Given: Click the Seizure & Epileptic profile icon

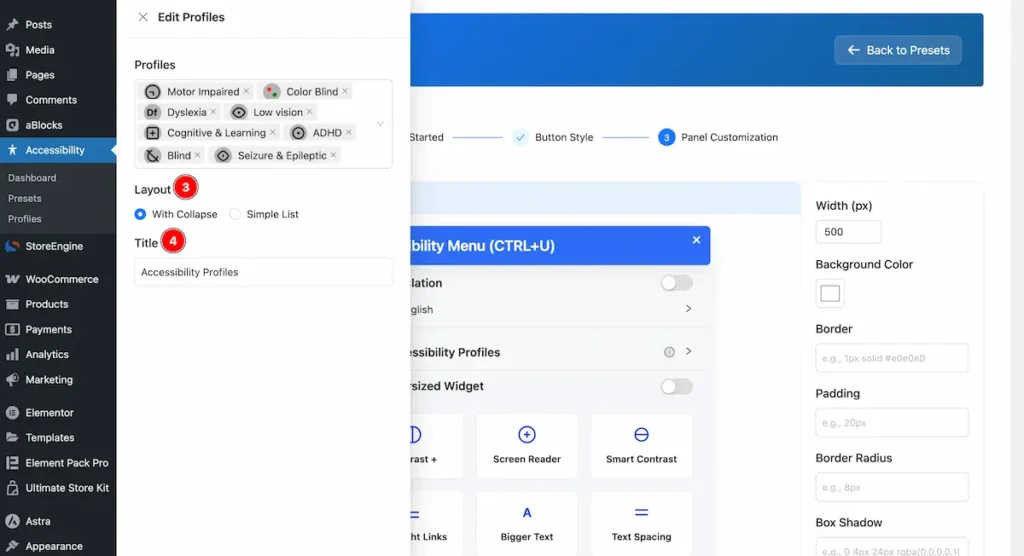Looking at the screenshot, I should (x=223, y=155).
